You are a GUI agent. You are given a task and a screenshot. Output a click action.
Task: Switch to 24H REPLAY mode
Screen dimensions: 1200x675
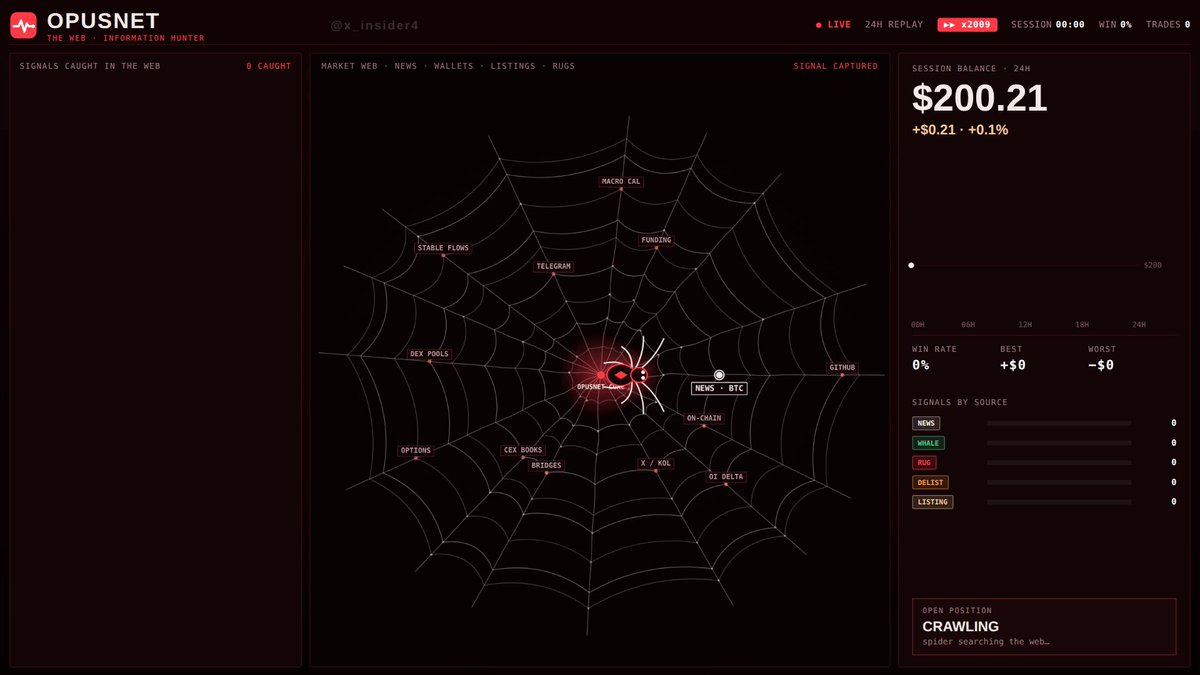(x=894, y=24)
